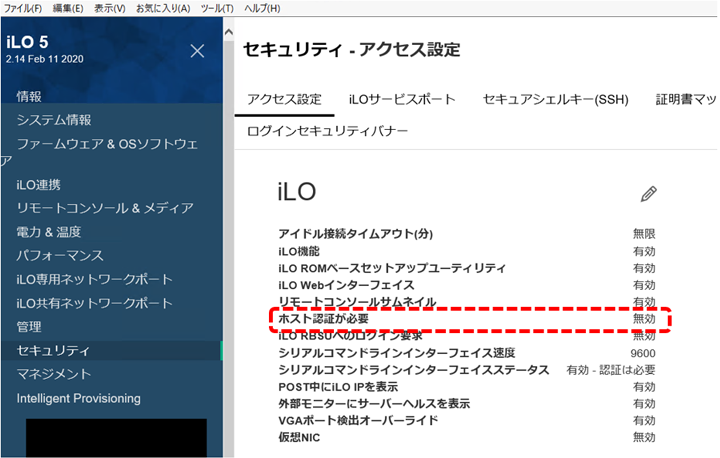
Task: Select セキュリティ in the sidebar
Action: 112,351
